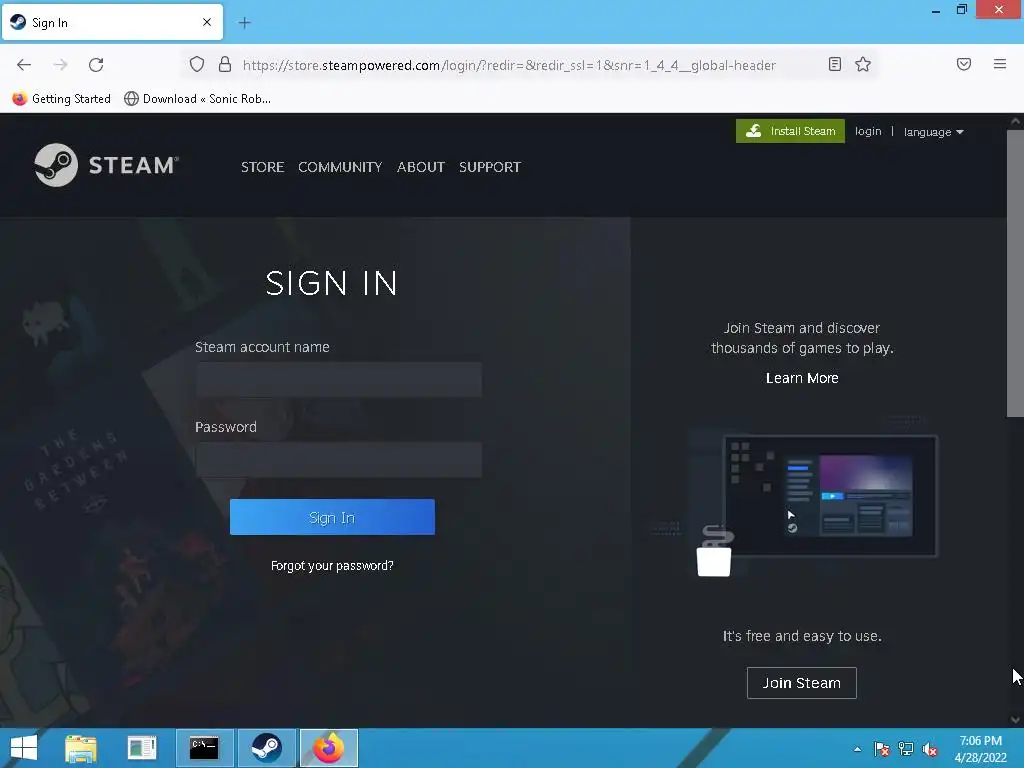Open the Getting Started bookmark

point(61,99)
